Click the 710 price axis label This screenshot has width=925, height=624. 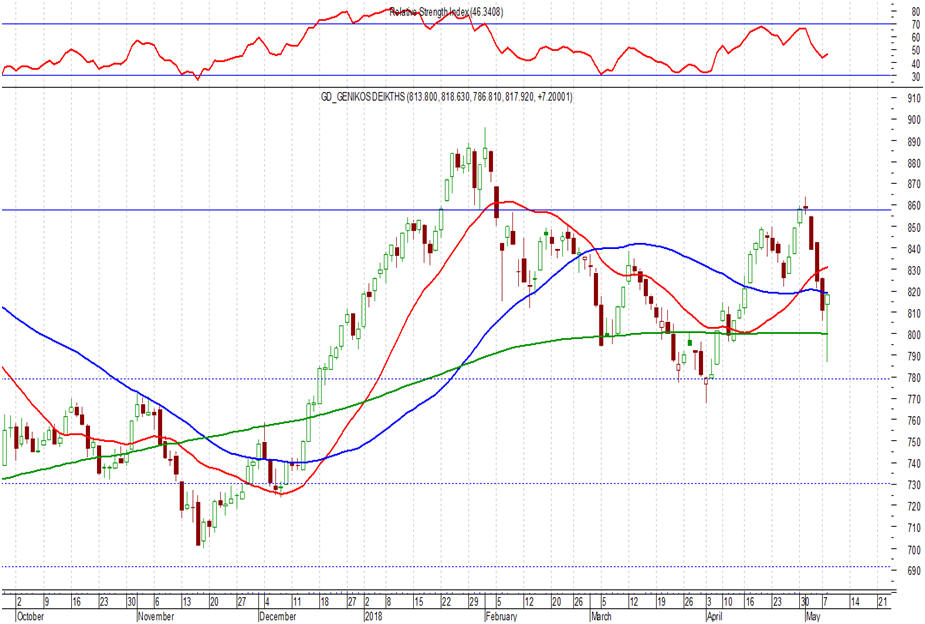[x=915, y=528]
